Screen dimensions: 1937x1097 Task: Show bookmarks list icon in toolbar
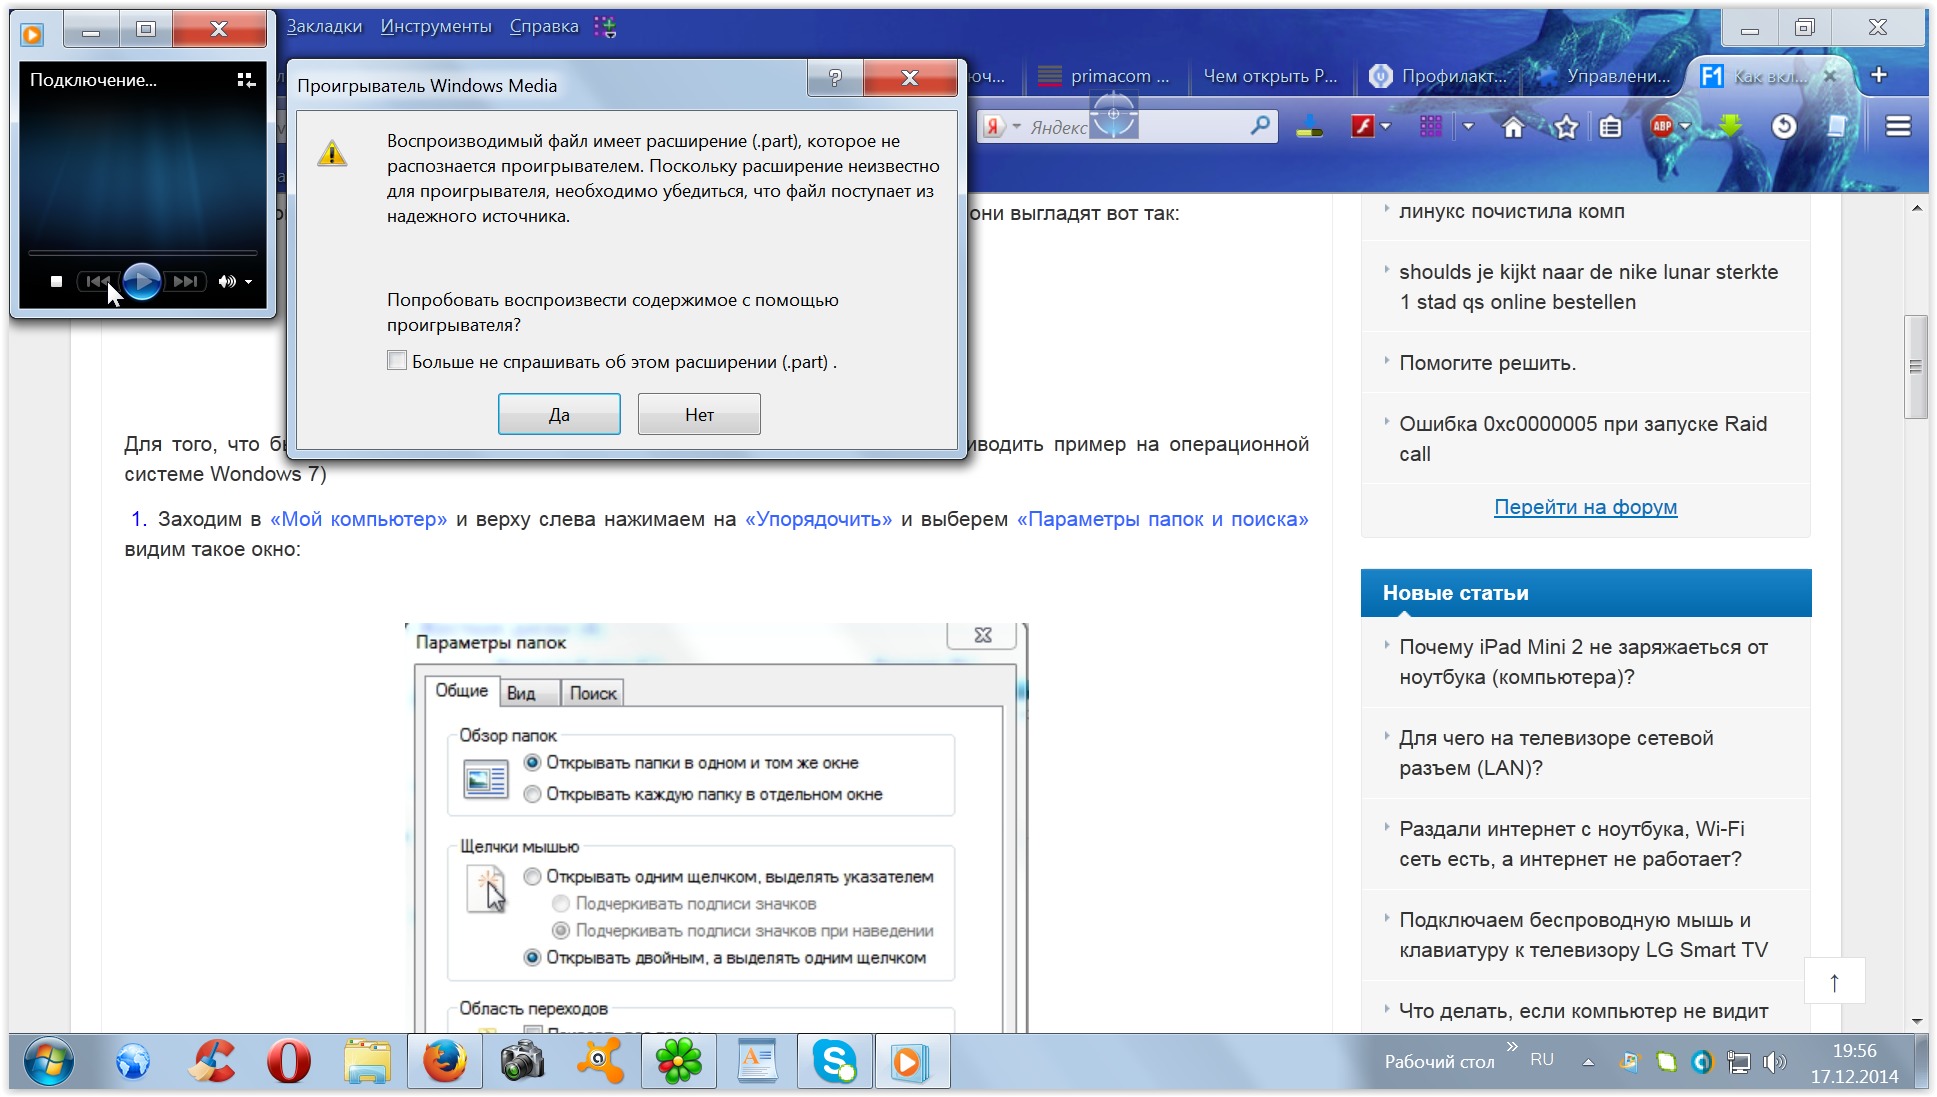point(1610,127)
